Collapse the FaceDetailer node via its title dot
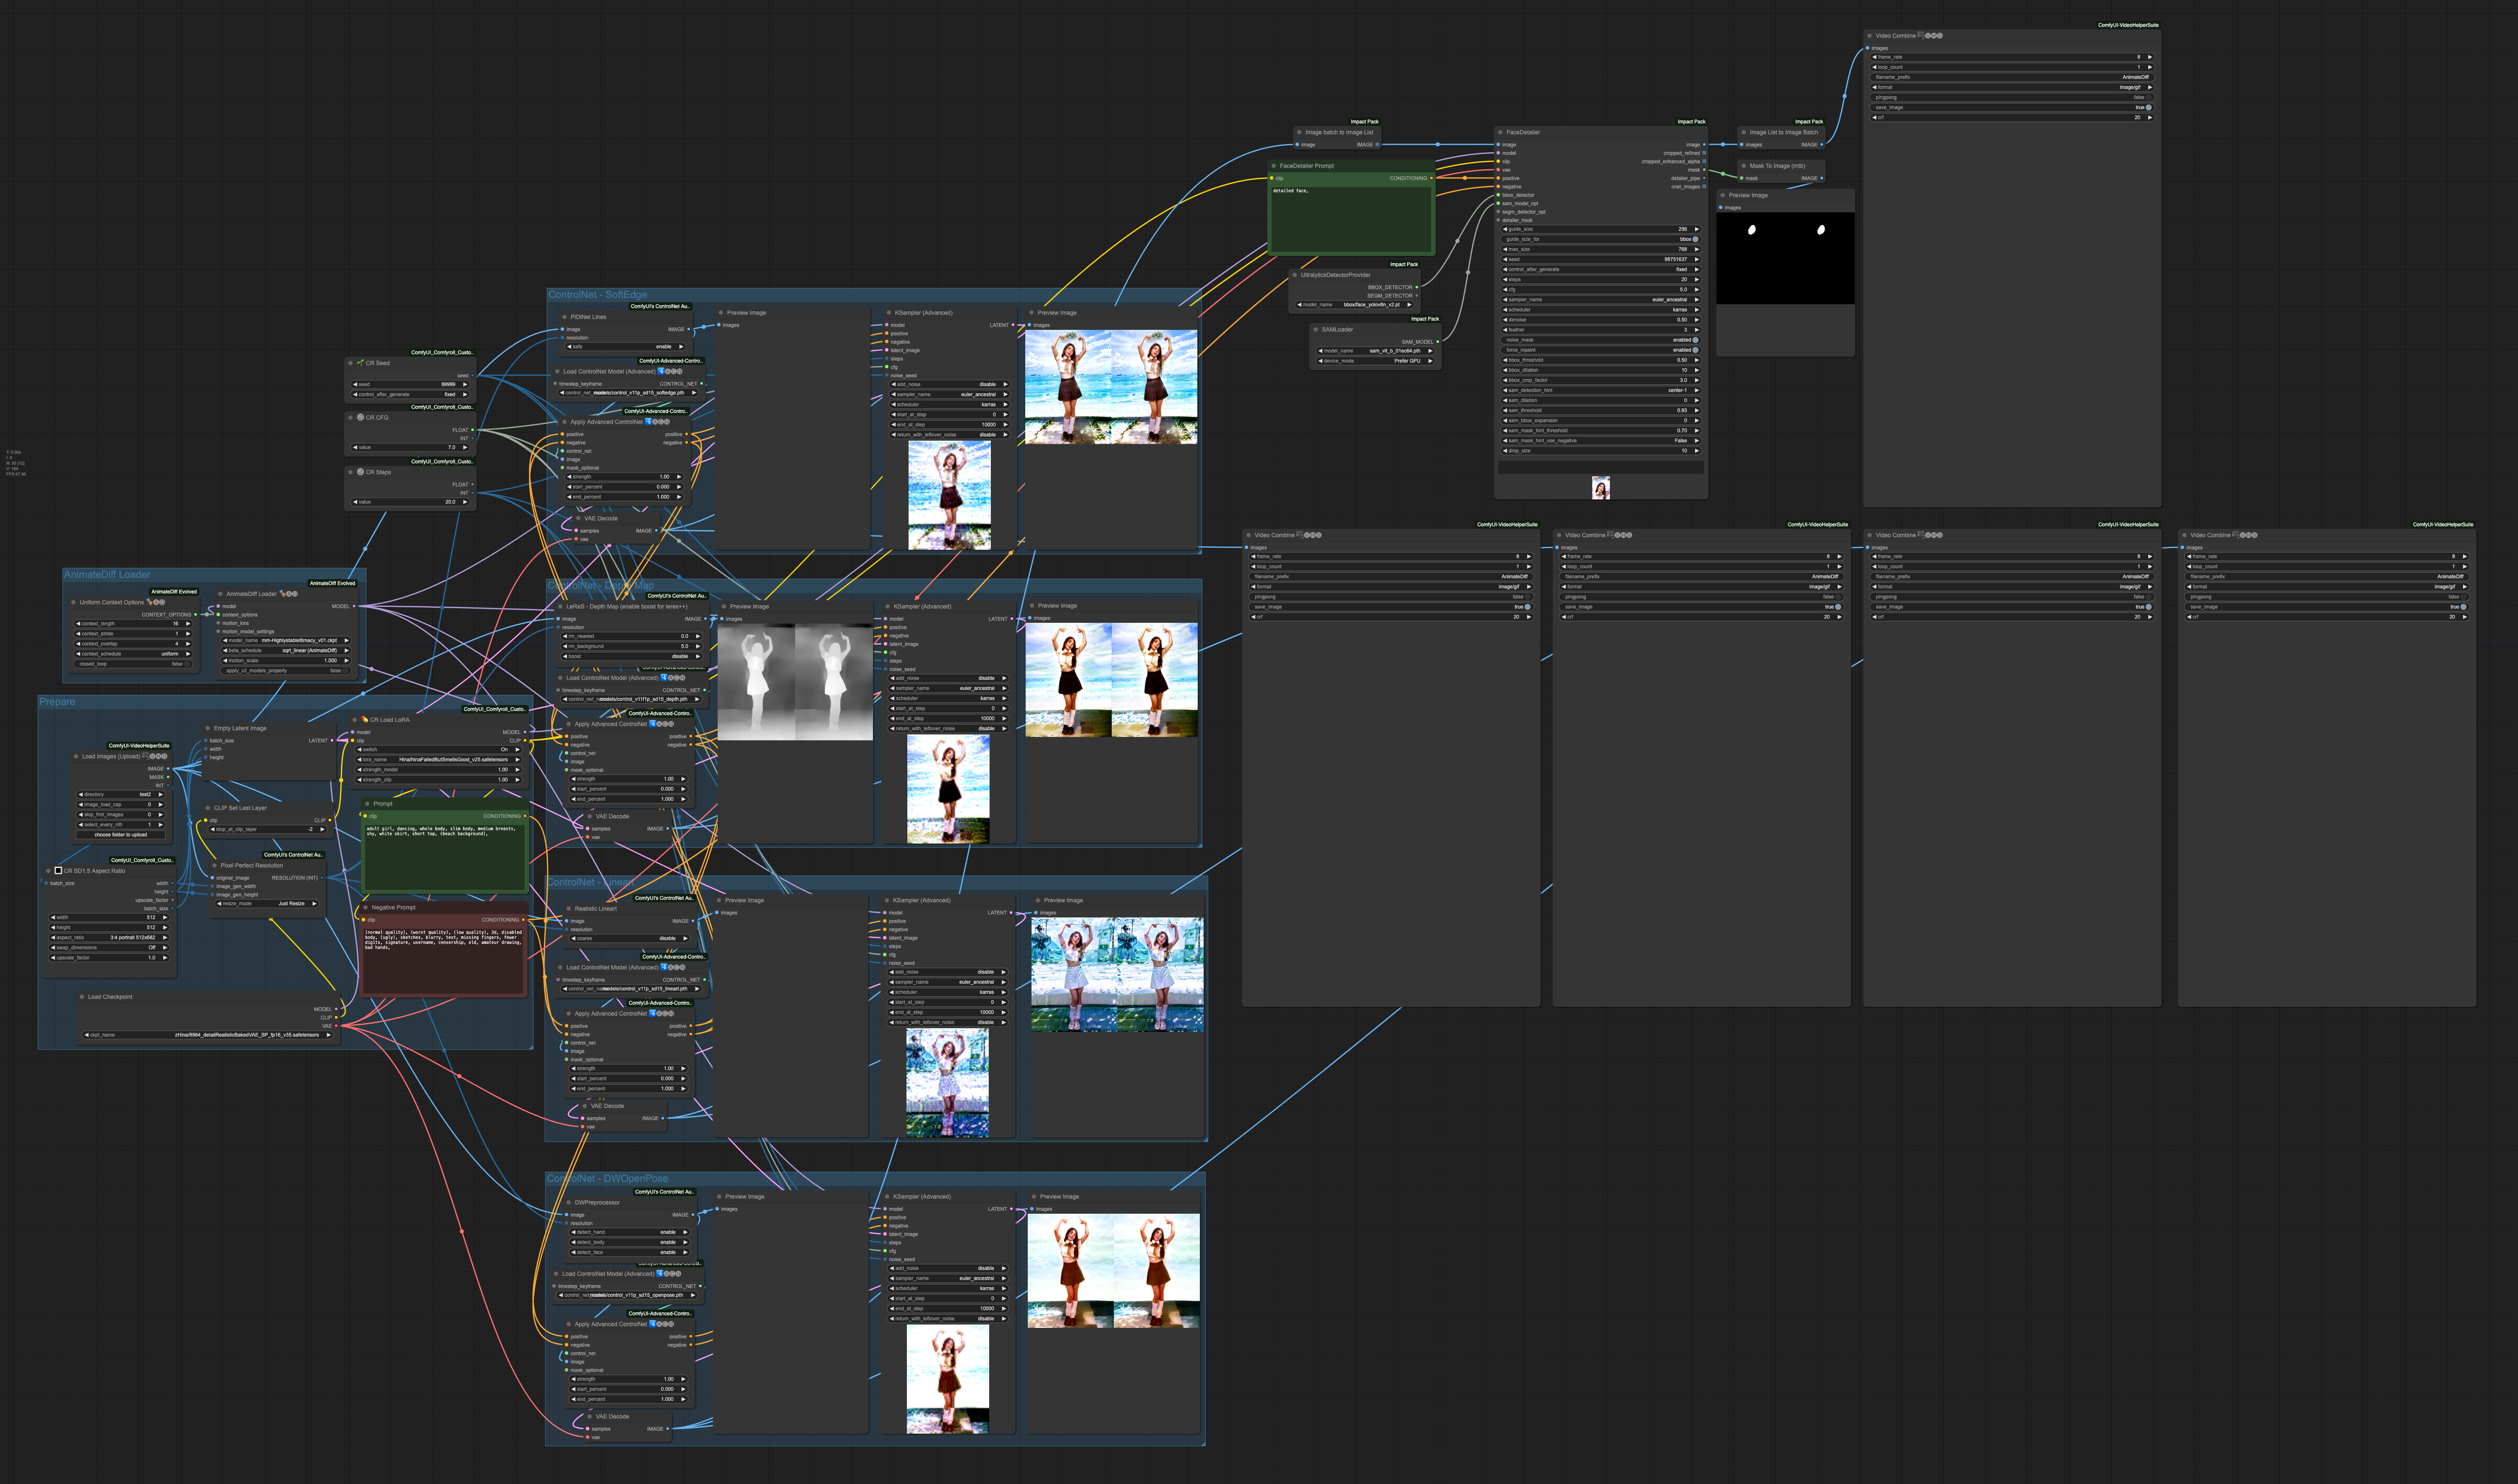2518x1484 pixels. [1500, 132]
